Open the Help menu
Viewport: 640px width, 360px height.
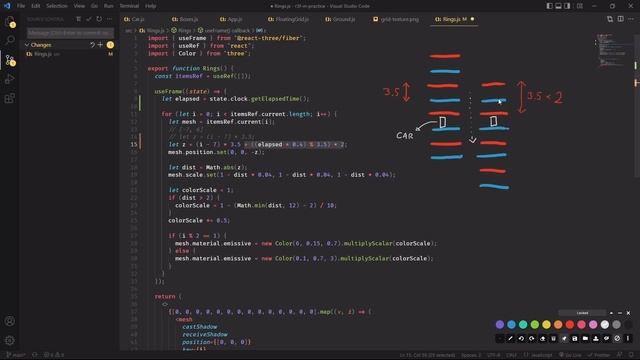151,6
